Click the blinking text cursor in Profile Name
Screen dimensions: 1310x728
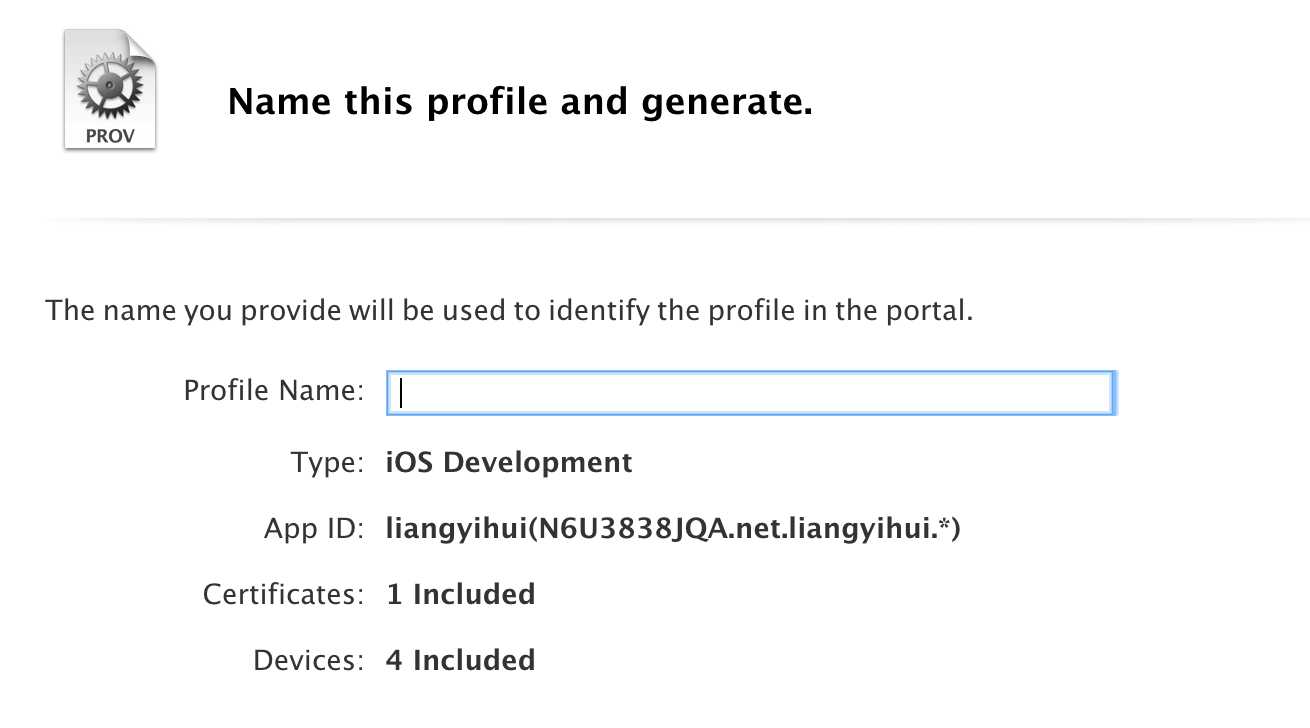click(401, 393)
